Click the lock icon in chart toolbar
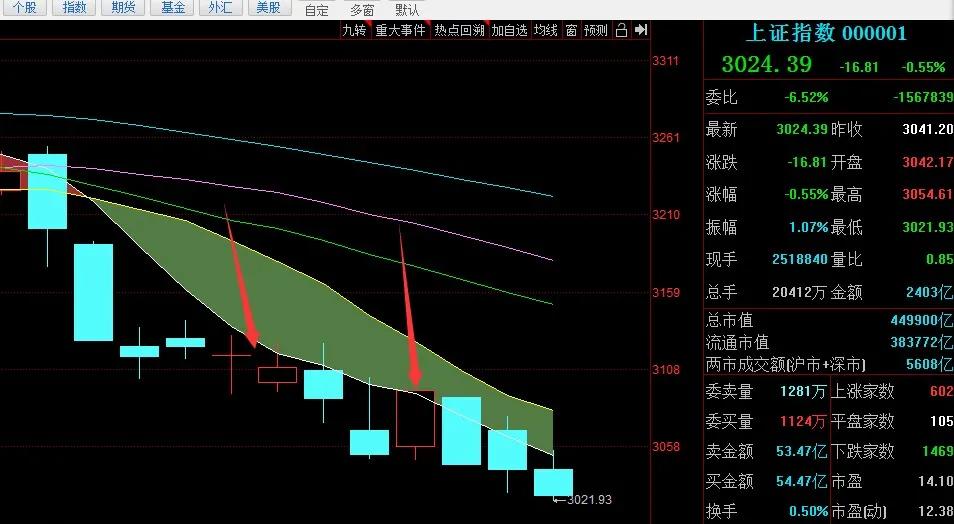The width and height of the screenshot is (954, 524). pos(621,30)
